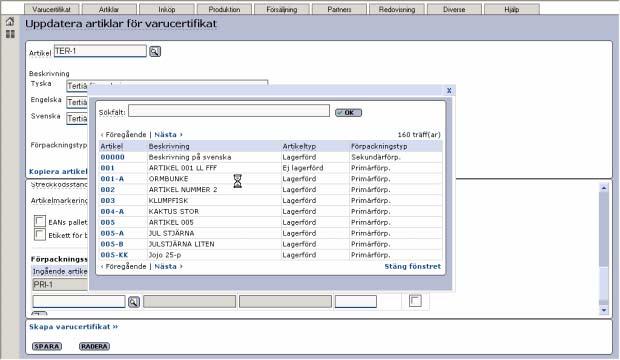The height and width of the screenshot is (360, 620).
Task: Open the Hjälp menu
Action: [512, 9]
